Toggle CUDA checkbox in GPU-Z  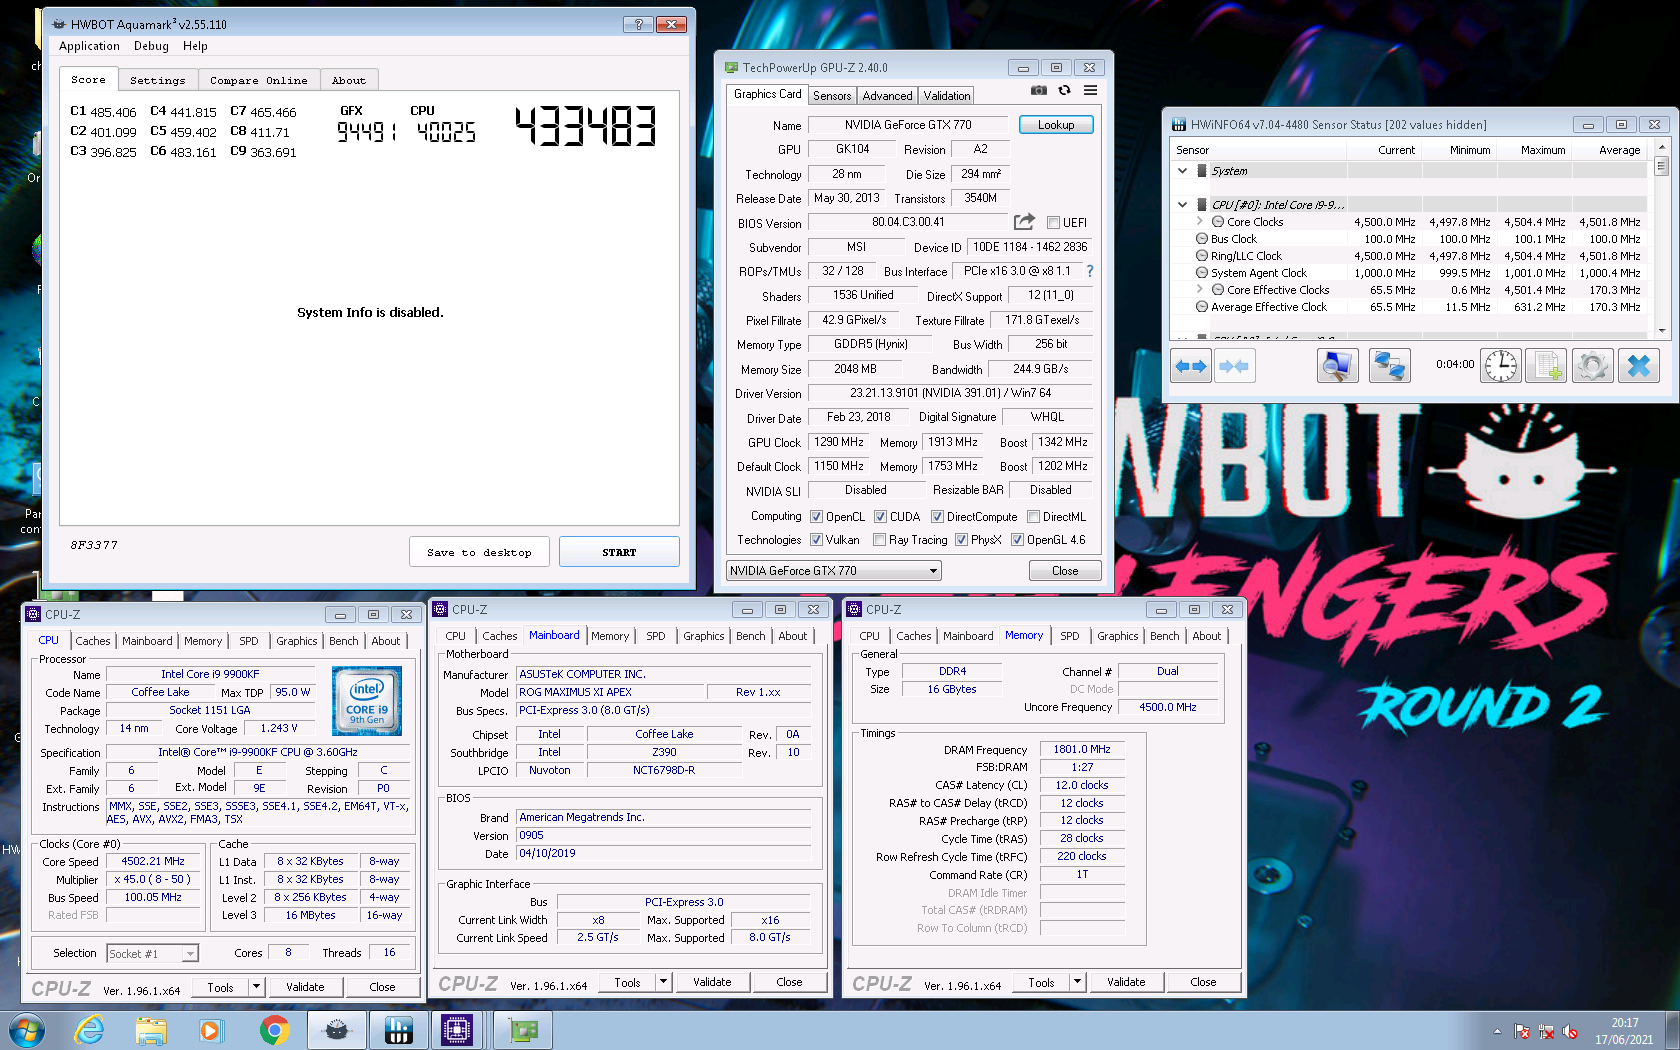pos(880,517)
